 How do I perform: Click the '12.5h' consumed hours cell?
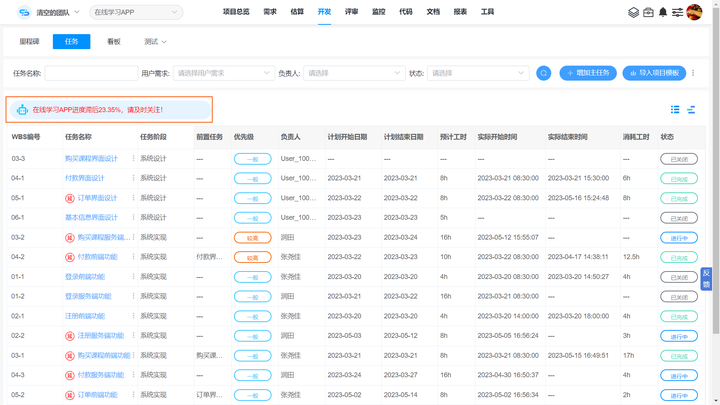point(631,257)
